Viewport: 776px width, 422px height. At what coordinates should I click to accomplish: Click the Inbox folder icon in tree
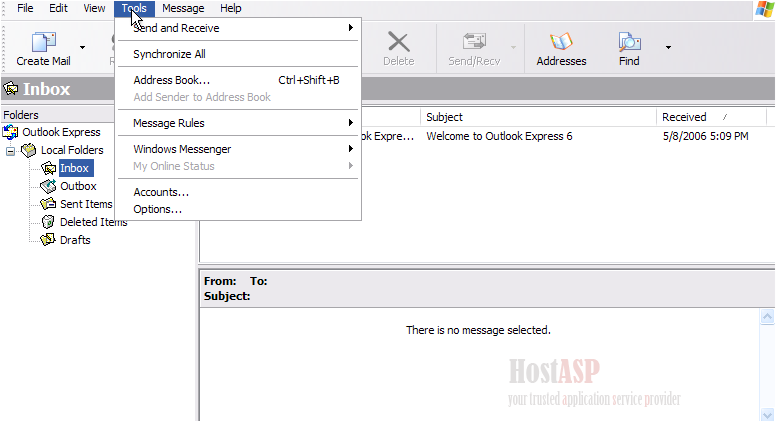[x=48, y=168]
